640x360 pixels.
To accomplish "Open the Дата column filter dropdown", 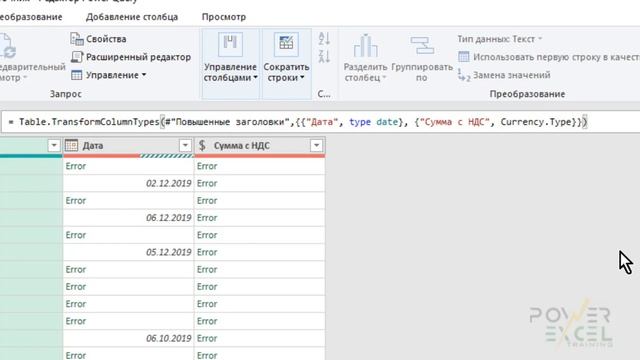I will tap(185, 145).
